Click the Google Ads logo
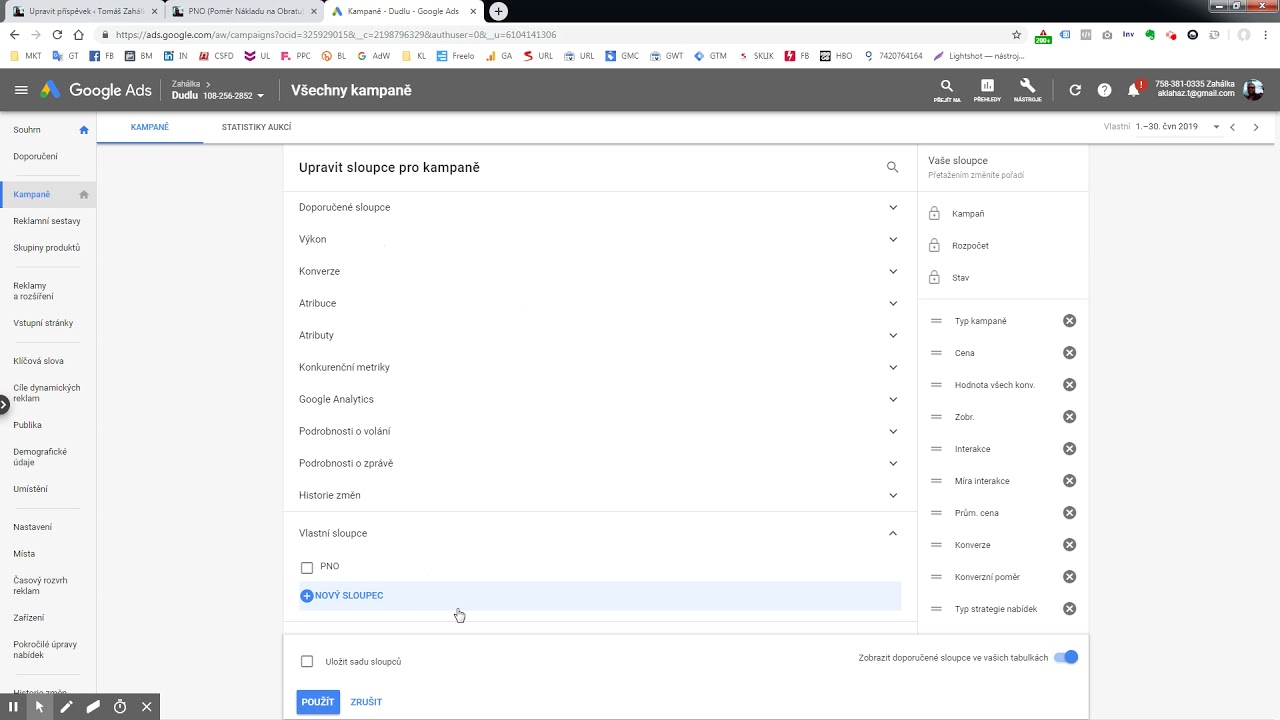The height and width of the screenshot is (720, 1280). coord(96,90)
